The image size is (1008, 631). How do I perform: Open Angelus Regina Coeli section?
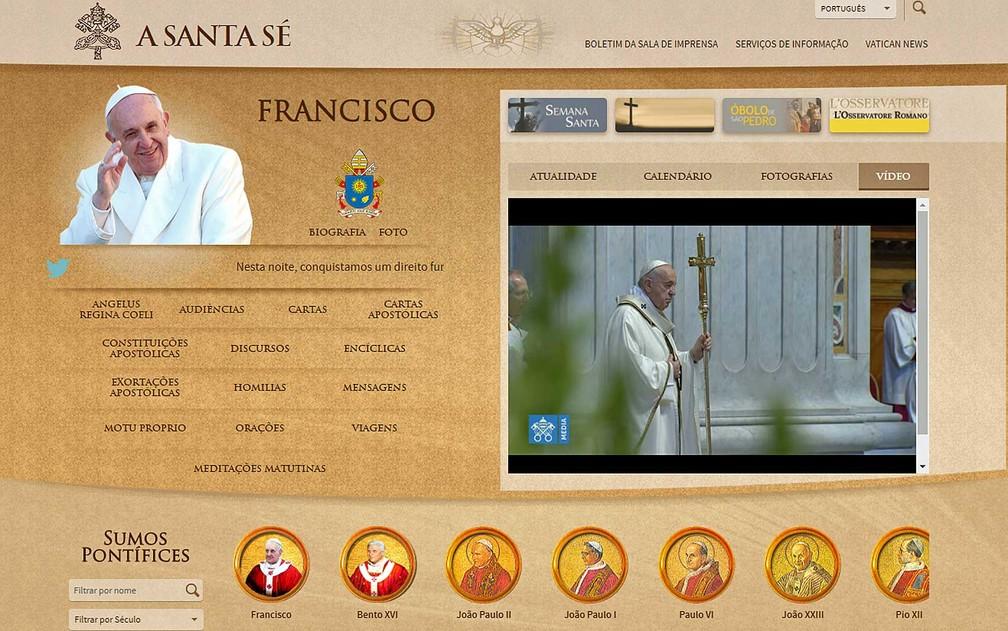(116, 309)
